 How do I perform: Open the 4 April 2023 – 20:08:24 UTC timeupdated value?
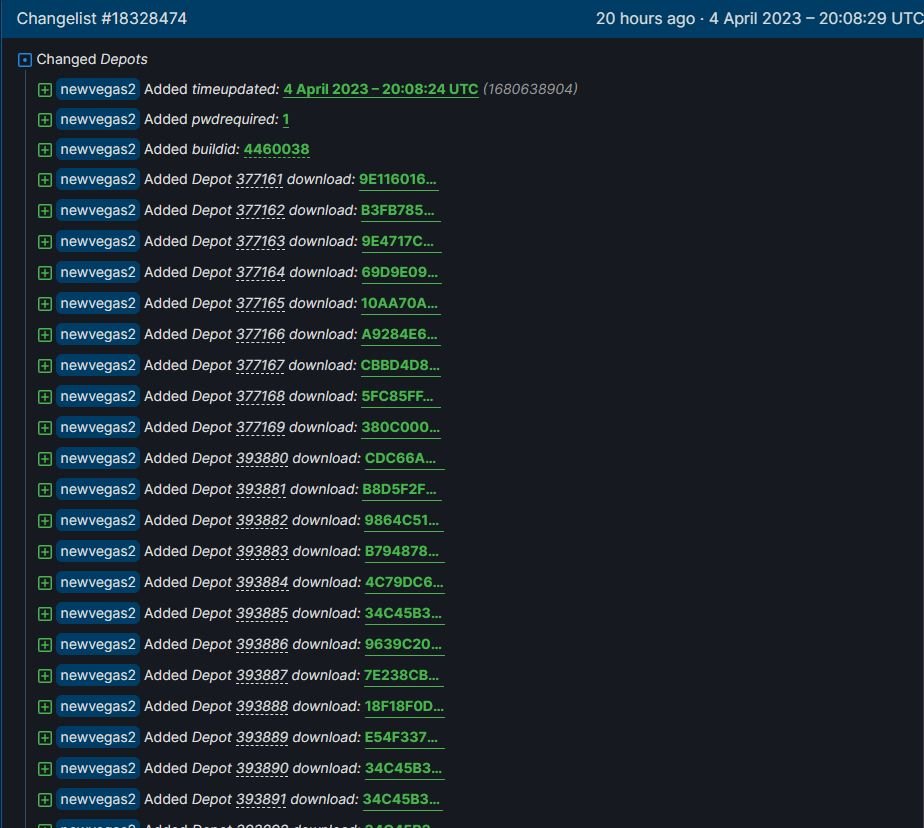[381, 90]
